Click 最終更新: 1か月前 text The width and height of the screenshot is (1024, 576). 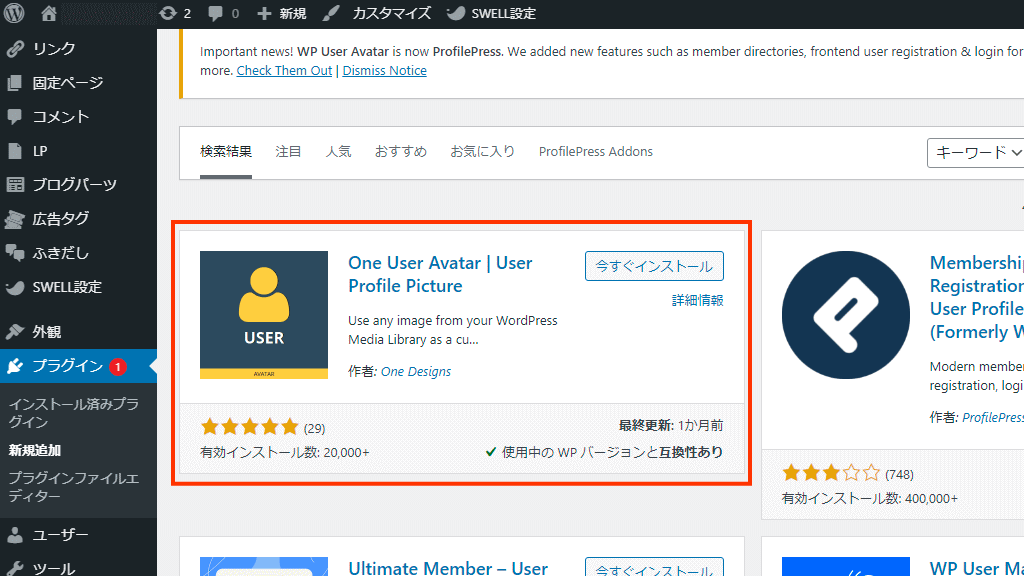click(x=671, y=426)
